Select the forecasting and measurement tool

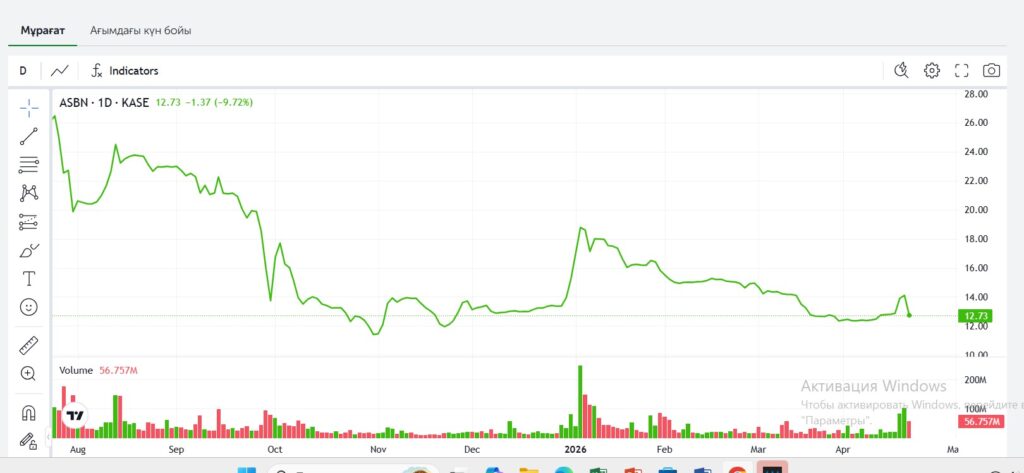pos(29,222)
